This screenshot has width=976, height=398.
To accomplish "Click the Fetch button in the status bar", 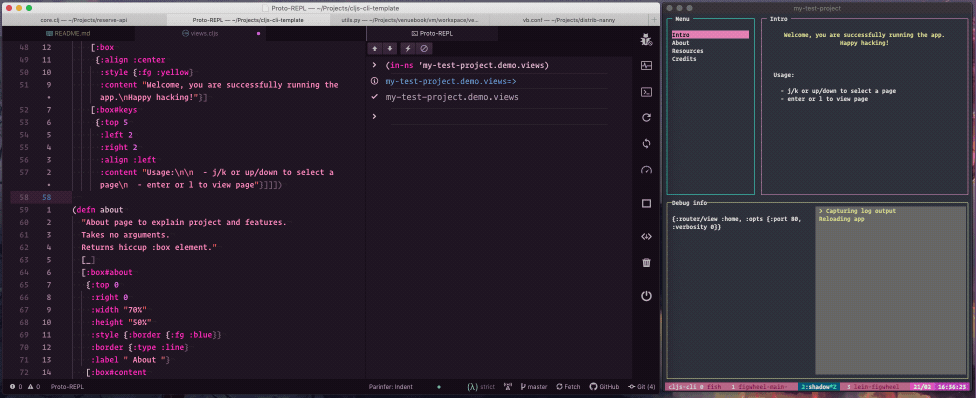I will 568,387.
